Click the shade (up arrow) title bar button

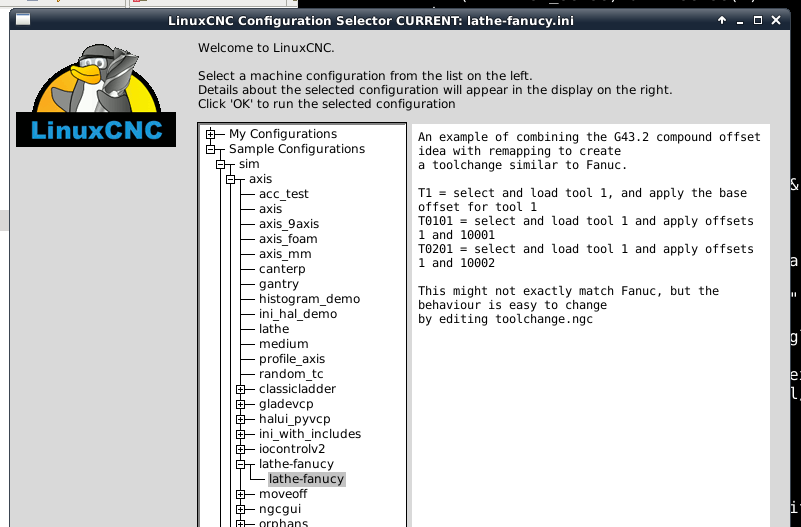722,20
